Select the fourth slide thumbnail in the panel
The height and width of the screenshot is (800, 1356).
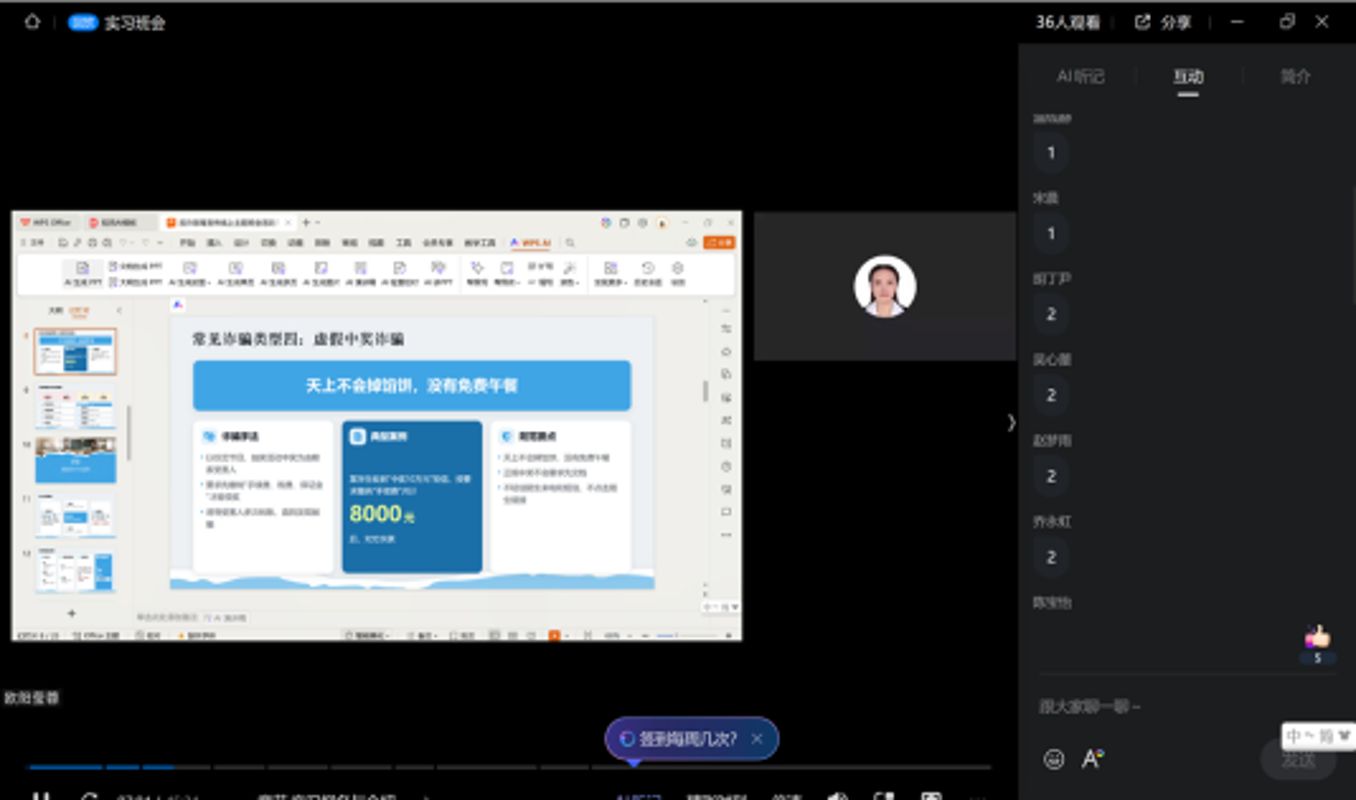(x=75, y=515)
